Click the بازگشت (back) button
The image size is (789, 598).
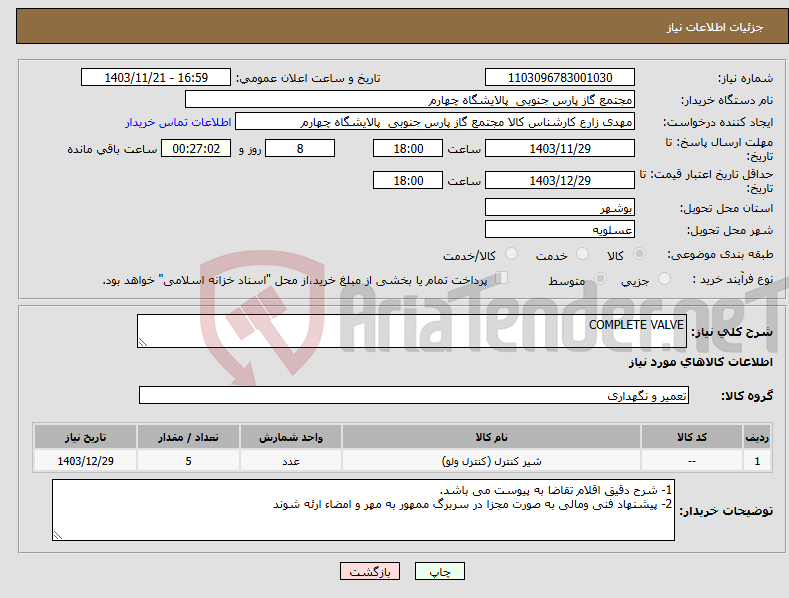point(370,571)
